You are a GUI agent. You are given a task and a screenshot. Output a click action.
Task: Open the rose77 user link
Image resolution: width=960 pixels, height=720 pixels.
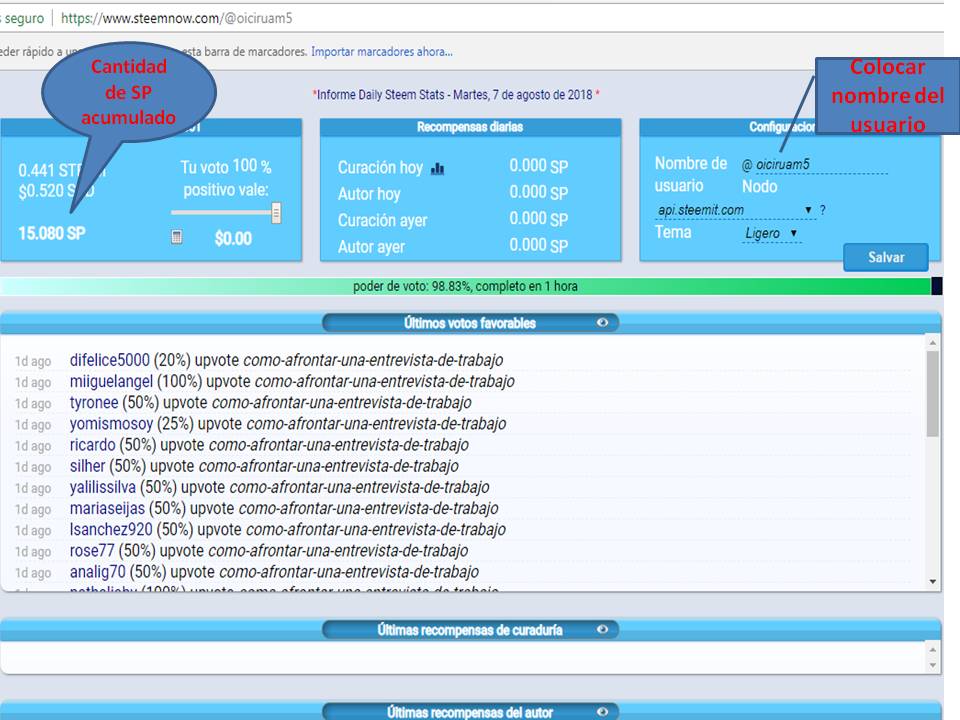point(92,550)
